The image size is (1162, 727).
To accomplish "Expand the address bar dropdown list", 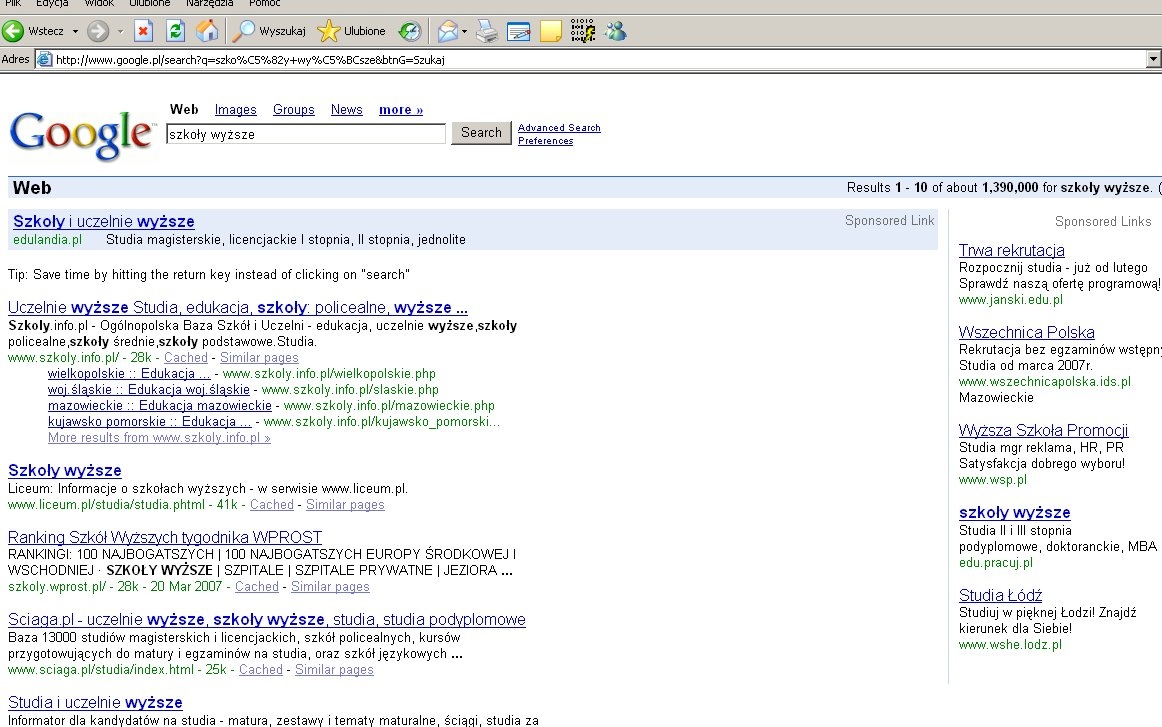I will pos(1153,59).
